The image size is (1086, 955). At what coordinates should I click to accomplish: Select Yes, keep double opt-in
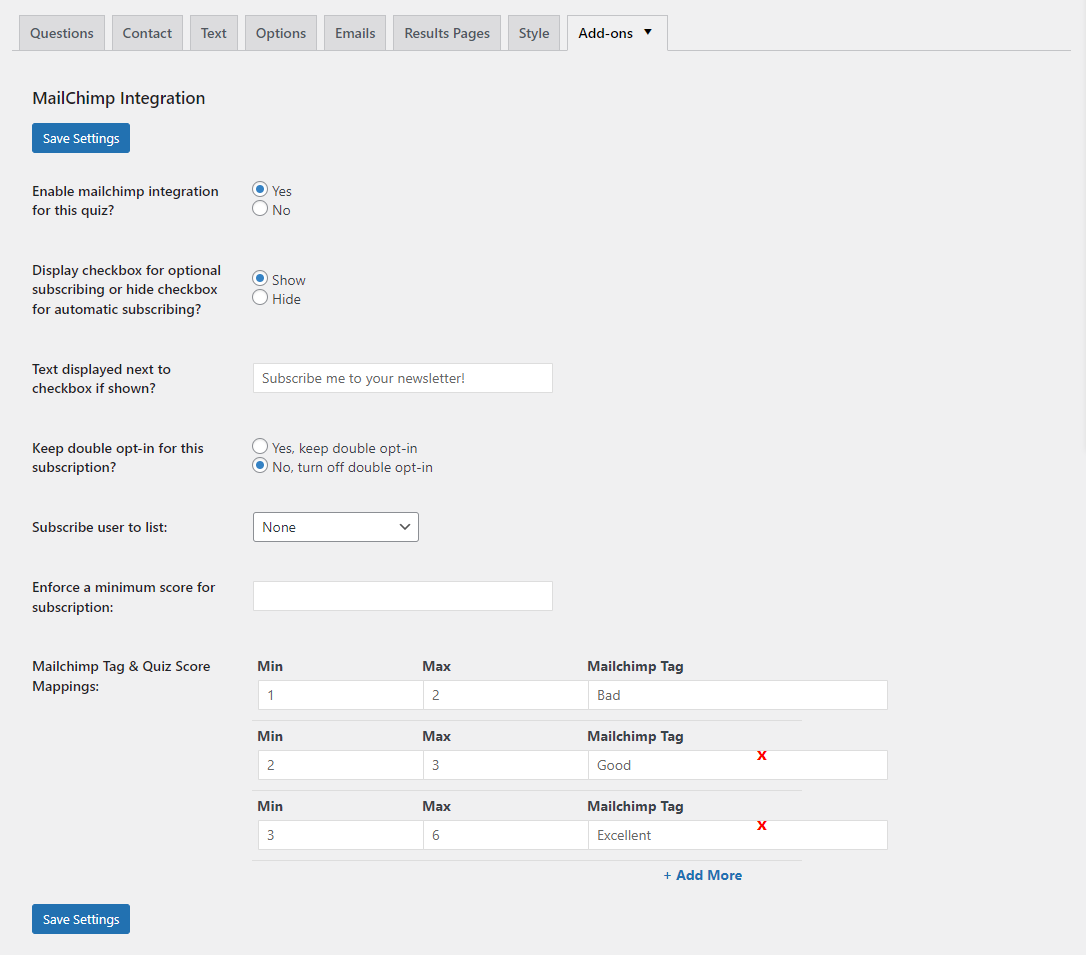point(260,446)
